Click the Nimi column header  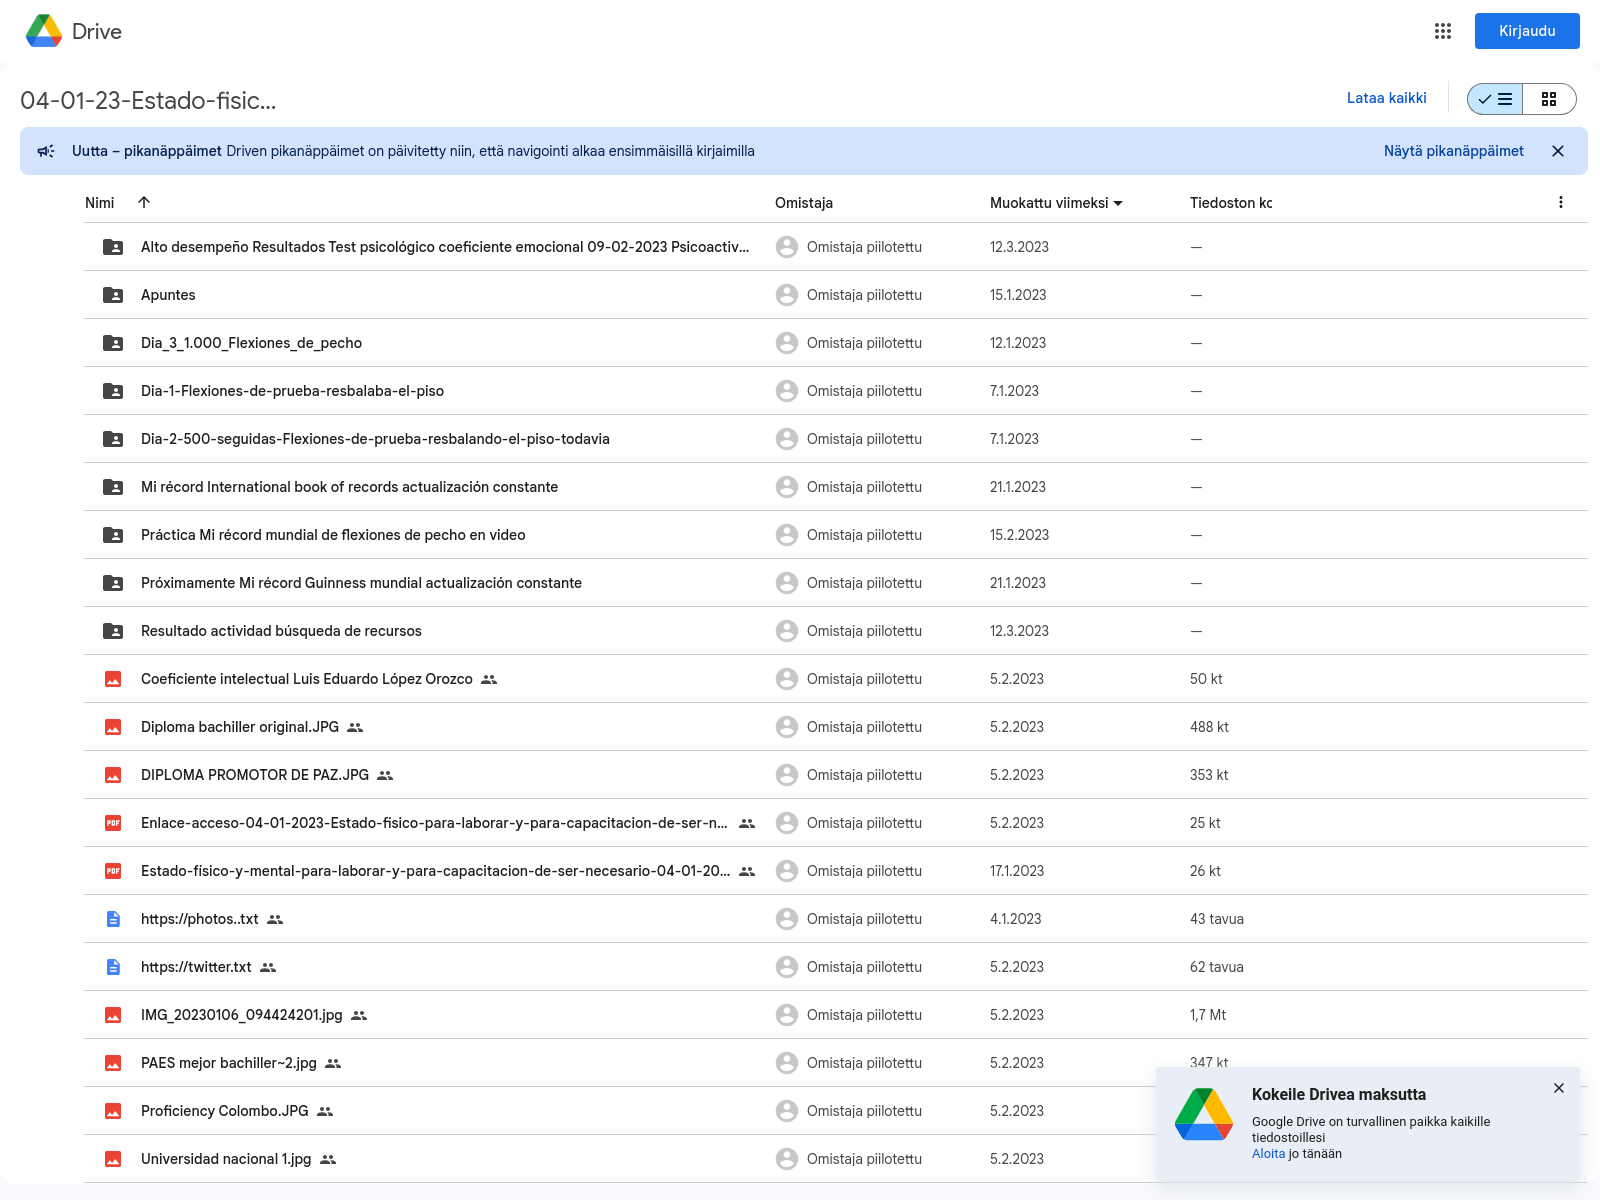pos(100,203)
